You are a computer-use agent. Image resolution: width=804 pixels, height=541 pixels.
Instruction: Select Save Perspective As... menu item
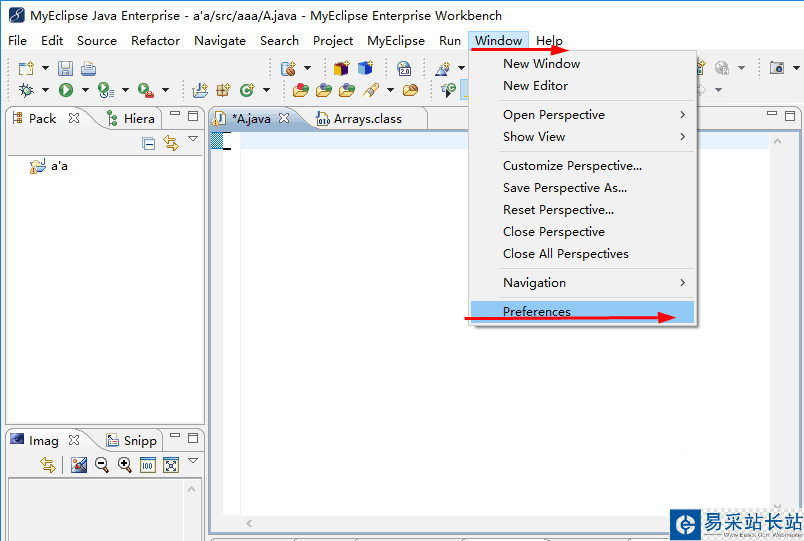[x=582, y=188]
